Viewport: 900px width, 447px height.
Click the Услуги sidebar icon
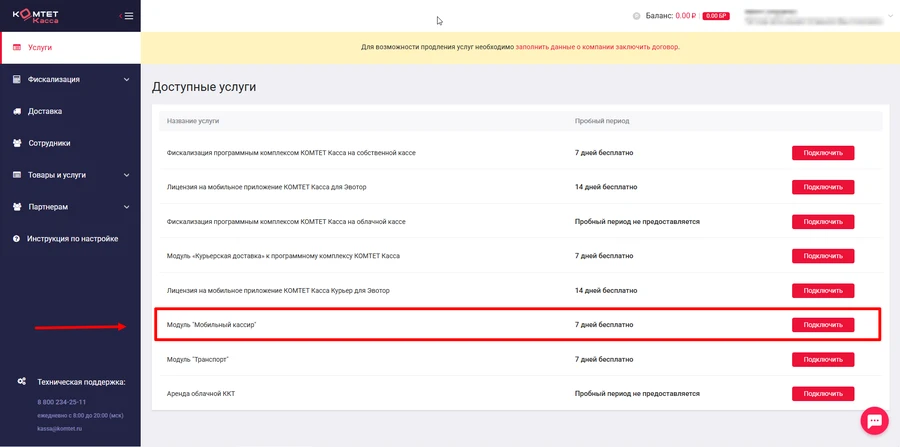tap(17, 47)
